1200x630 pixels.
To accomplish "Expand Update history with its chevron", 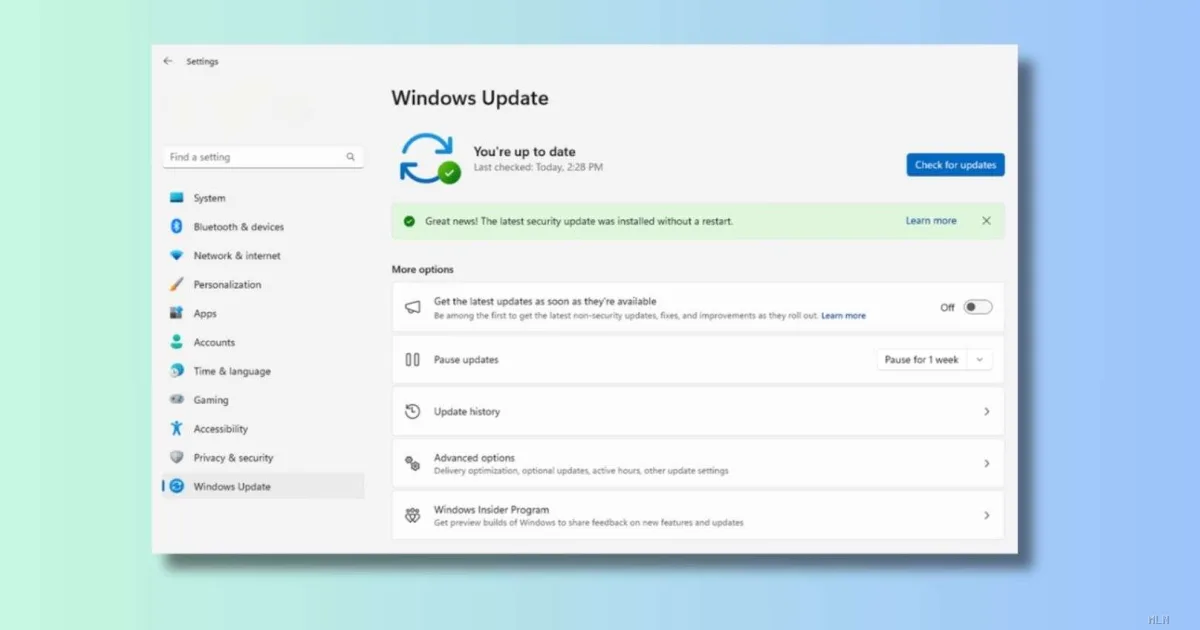I will point(986,412).
